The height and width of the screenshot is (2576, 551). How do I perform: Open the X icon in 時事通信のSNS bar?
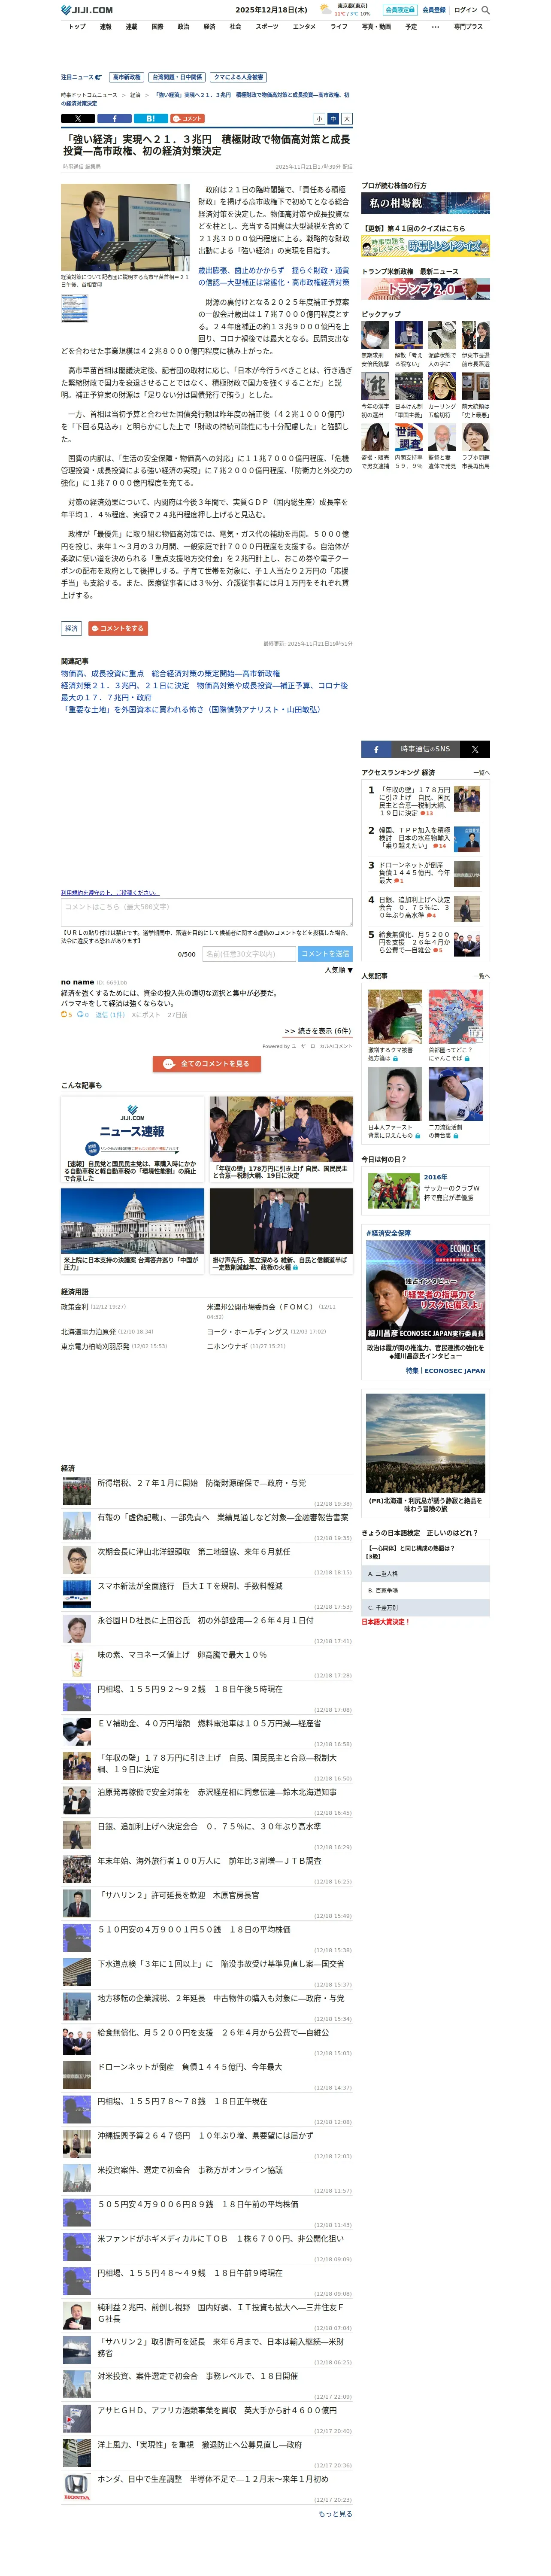(x=475, y=749)
